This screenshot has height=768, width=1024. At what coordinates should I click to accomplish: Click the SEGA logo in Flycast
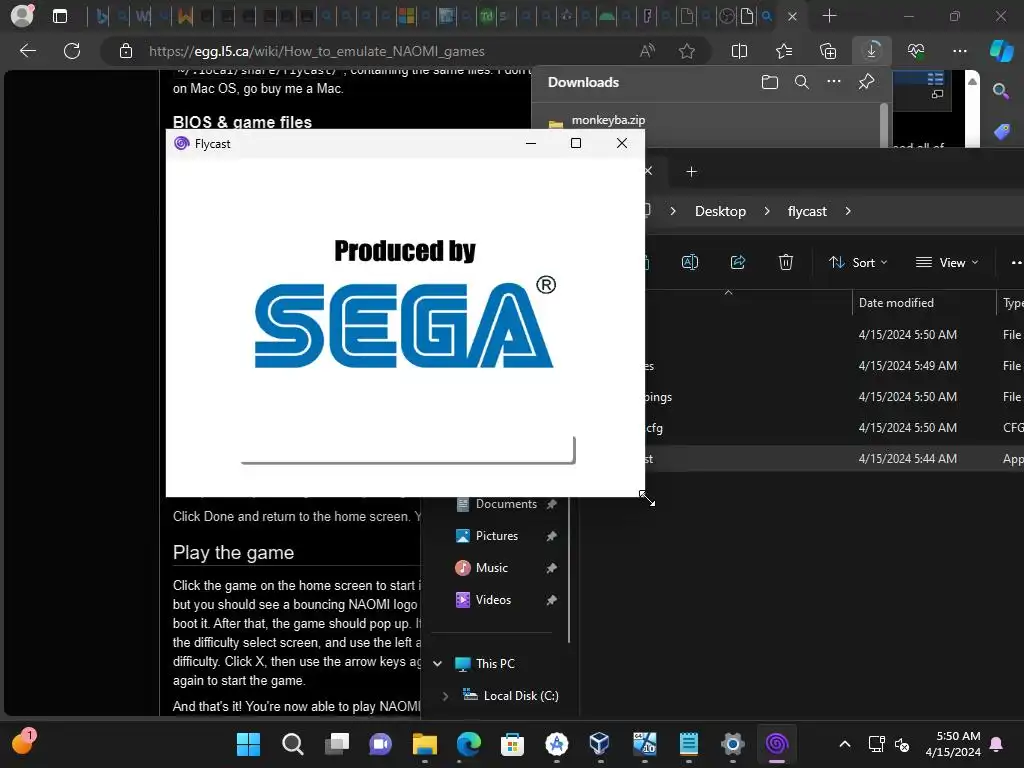[x=405, y=324]
